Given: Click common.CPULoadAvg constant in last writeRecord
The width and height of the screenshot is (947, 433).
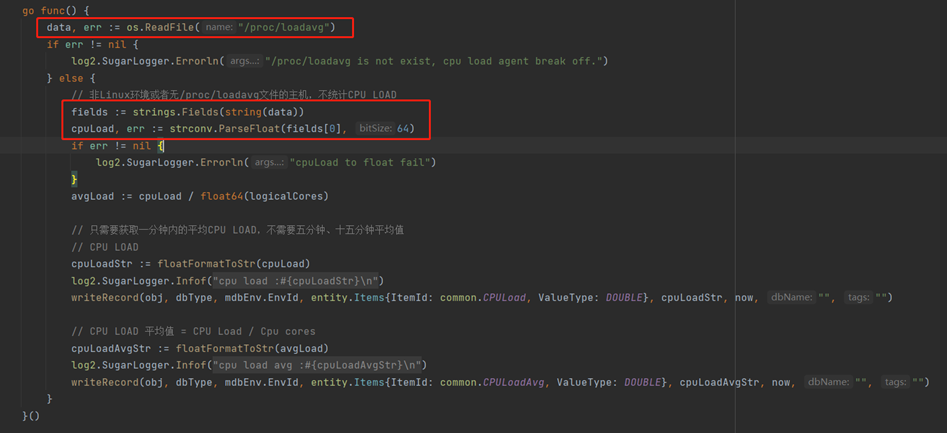Looking at the screenshot, I should click(x=493, y=383).
